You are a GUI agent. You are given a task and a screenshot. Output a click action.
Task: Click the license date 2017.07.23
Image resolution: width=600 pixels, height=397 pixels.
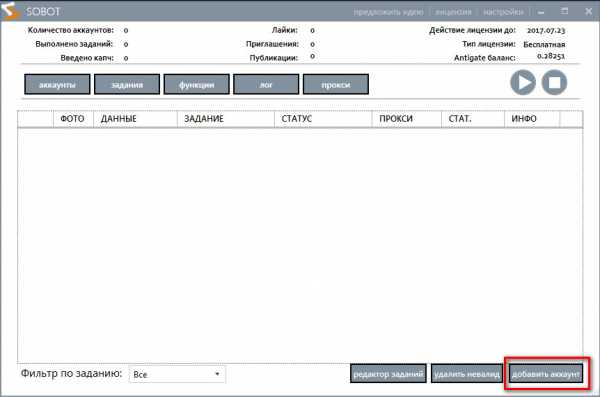pos(546,30)
